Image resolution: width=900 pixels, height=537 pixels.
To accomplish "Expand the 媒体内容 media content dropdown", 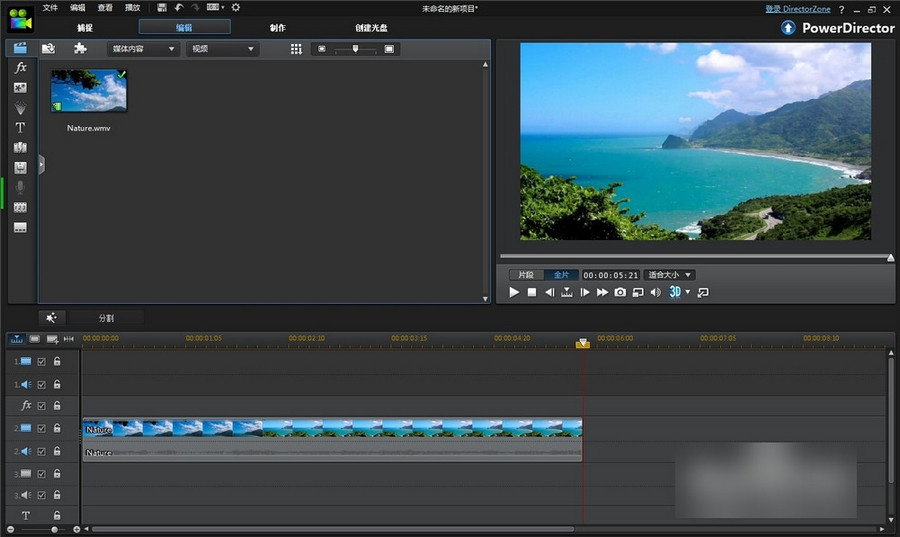I will pyautogui.click(x=143, y=49).
